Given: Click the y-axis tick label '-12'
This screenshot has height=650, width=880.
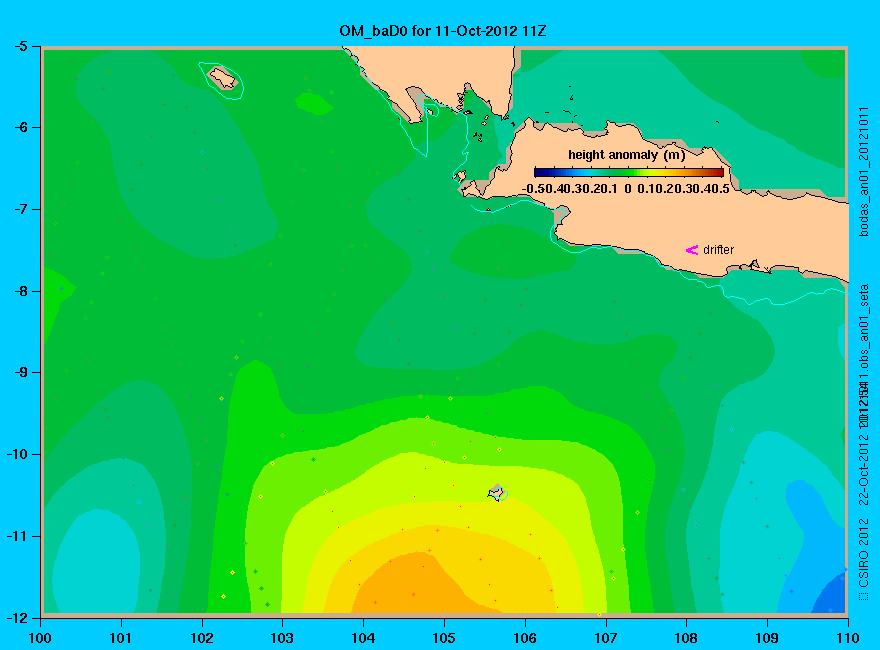Looking at the screenshot, I should click(x=16, y=617).
